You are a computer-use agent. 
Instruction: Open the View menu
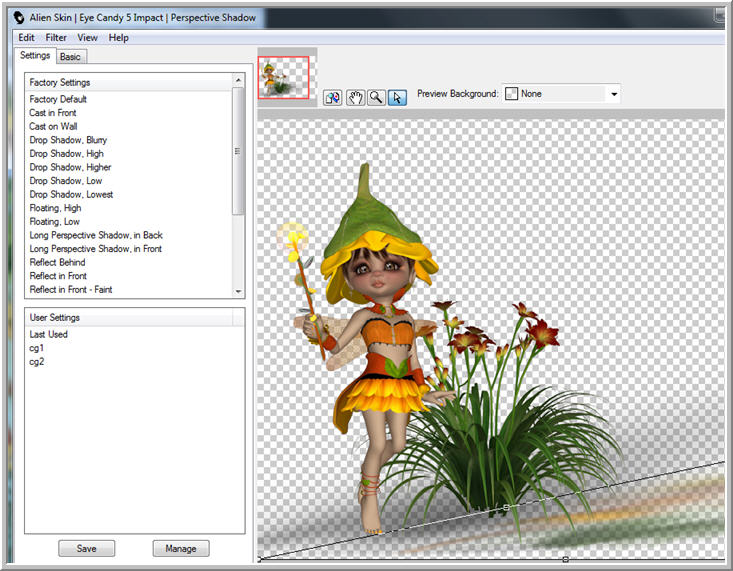[x=87, y=37]
